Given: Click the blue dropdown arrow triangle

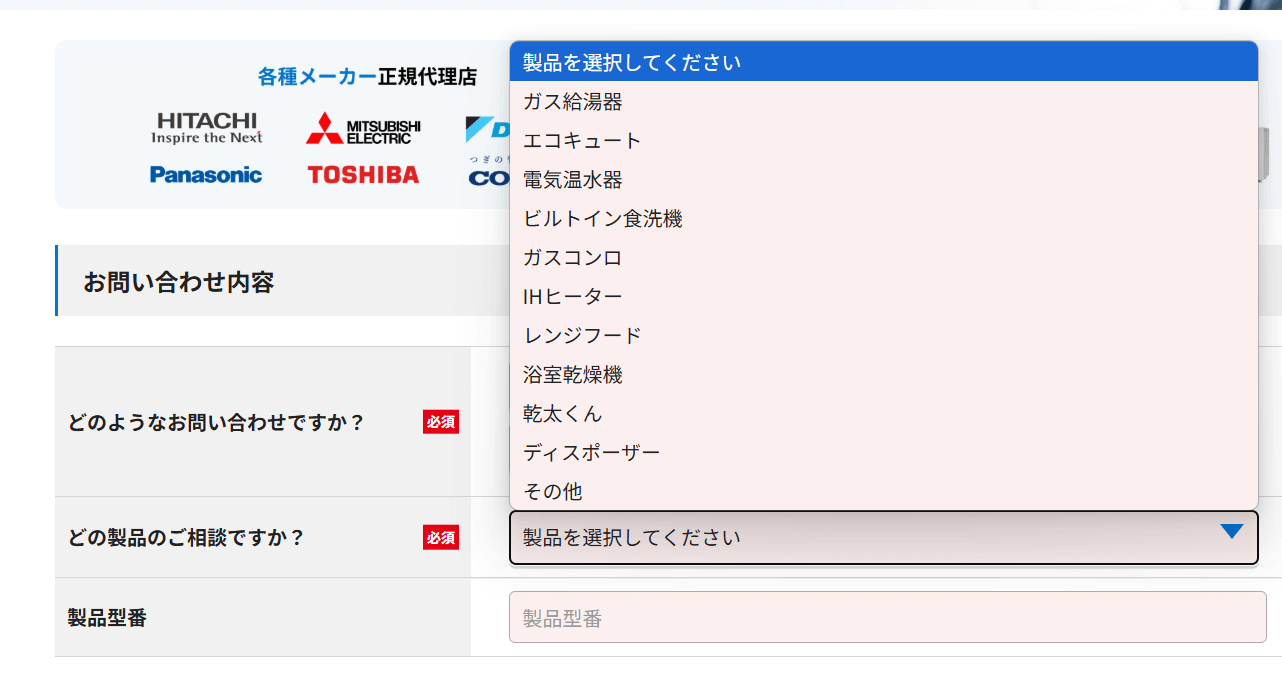Looking at the screenshot, I should pyautogui.click(x=1231, y=532).
